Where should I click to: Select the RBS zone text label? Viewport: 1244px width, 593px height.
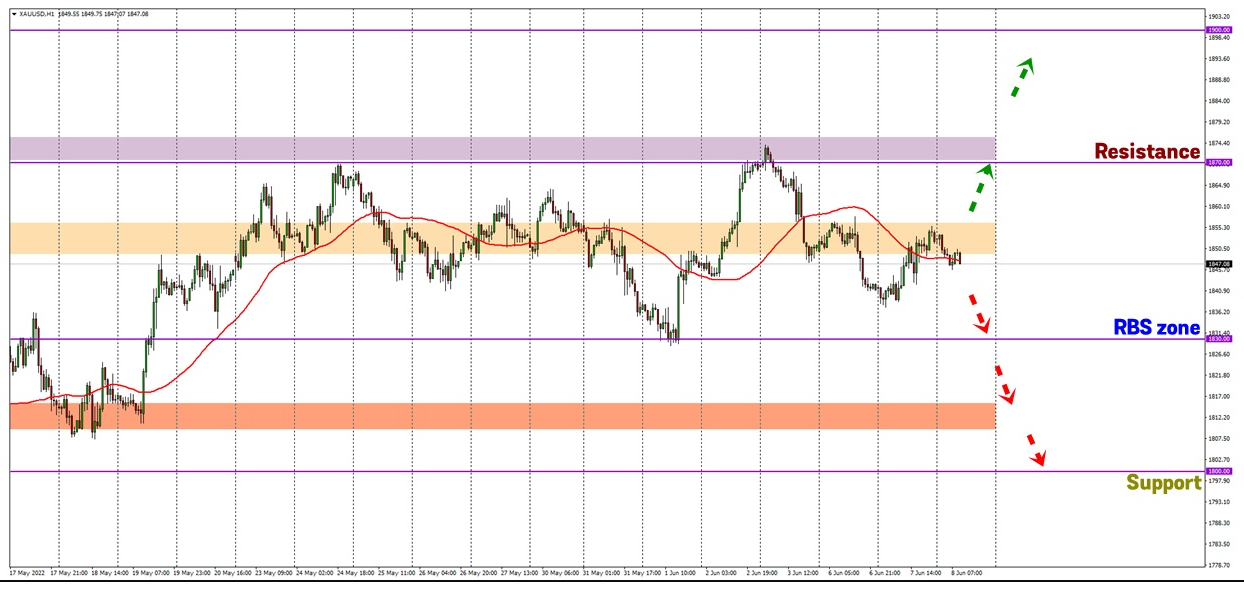[1156, 327]
